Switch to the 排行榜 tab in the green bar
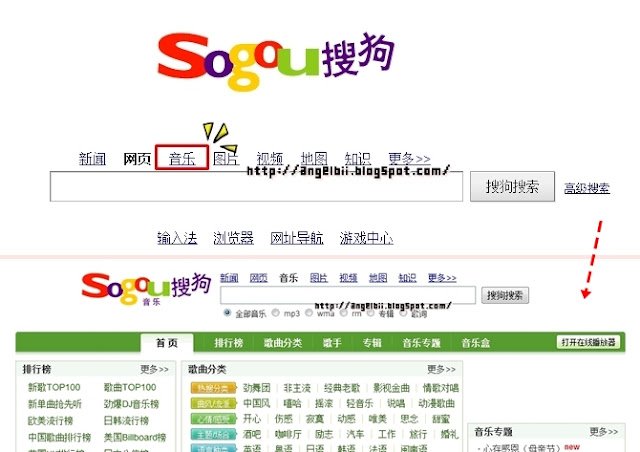The height and width of the screenshot is (452, 640). [229, 343]
